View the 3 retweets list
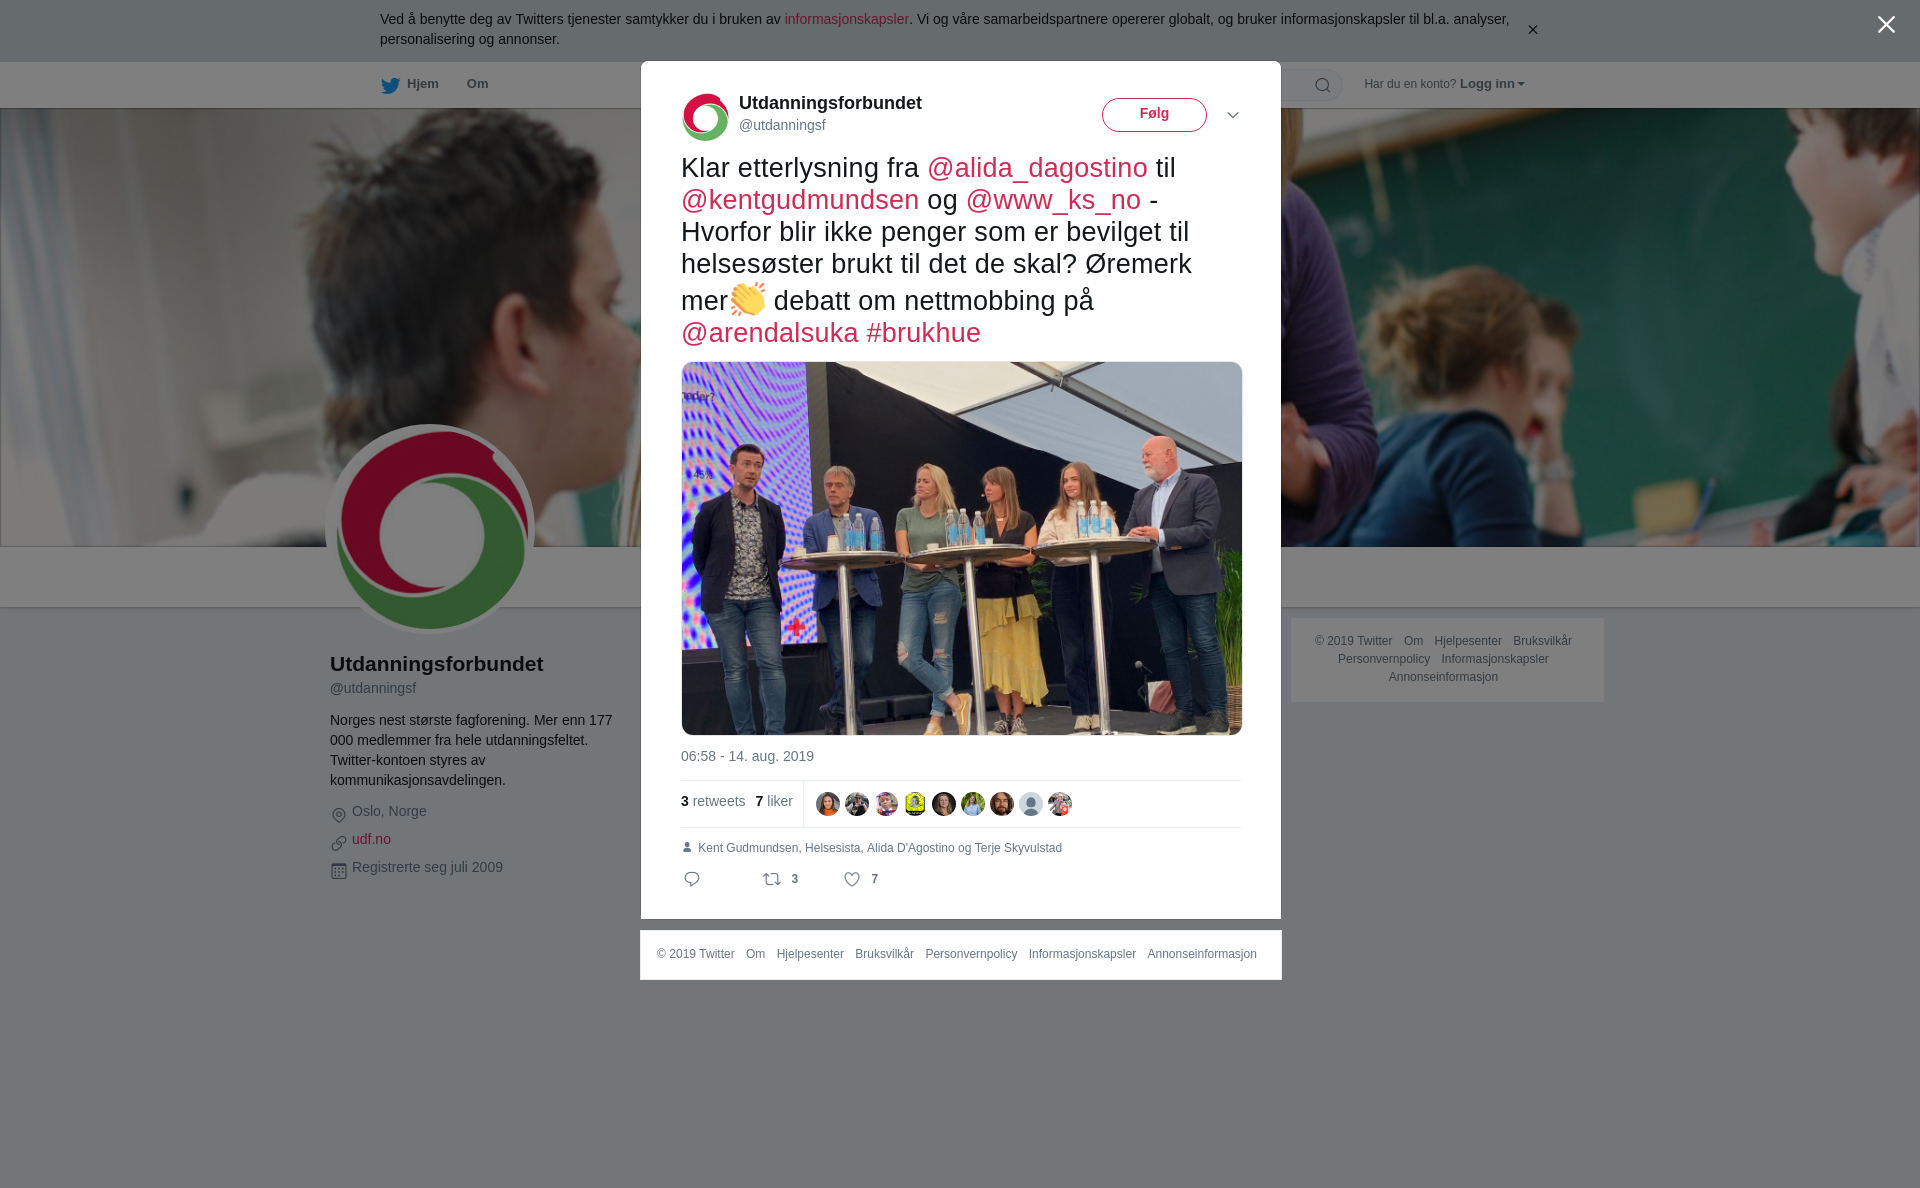This screenshot has height=1188, width=1920. 713,802
